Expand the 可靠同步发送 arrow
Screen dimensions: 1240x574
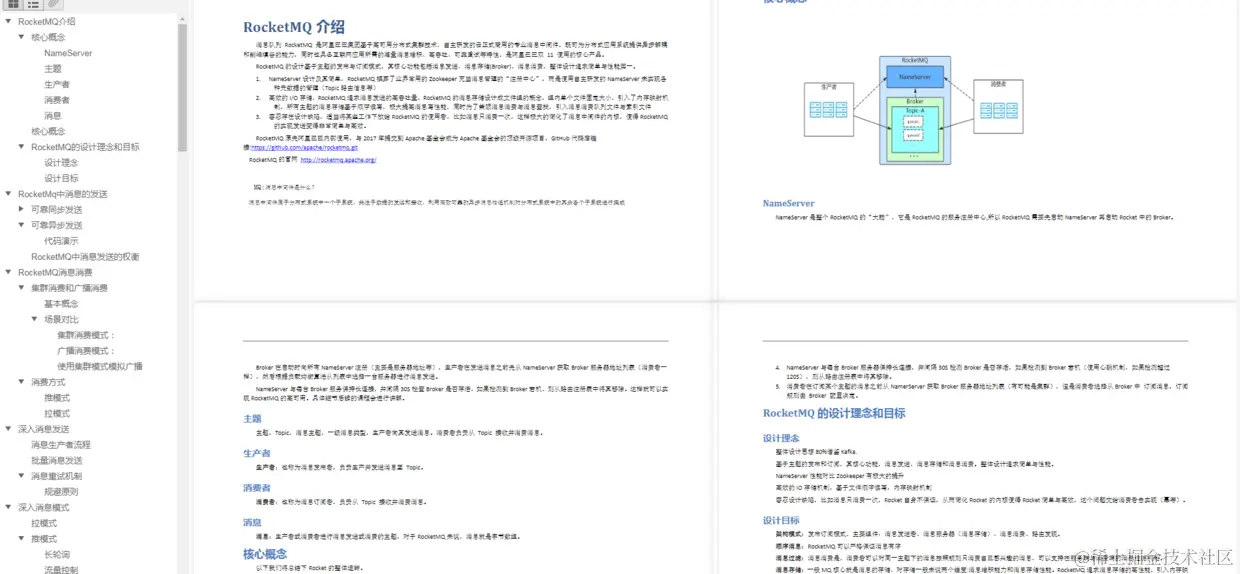[x=22, y=210]
